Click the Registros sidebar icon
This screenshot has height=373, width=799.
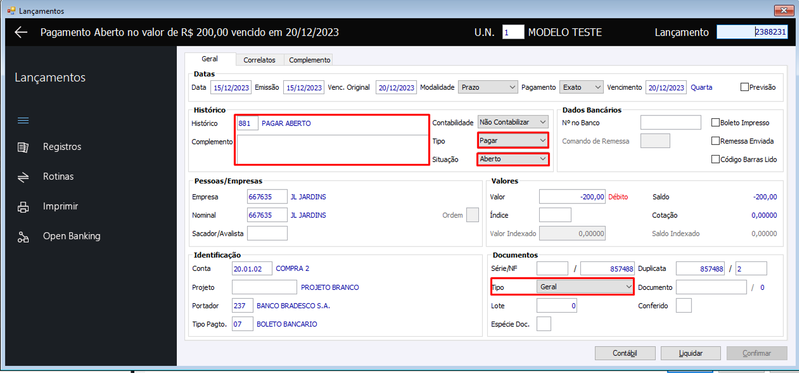23,147
